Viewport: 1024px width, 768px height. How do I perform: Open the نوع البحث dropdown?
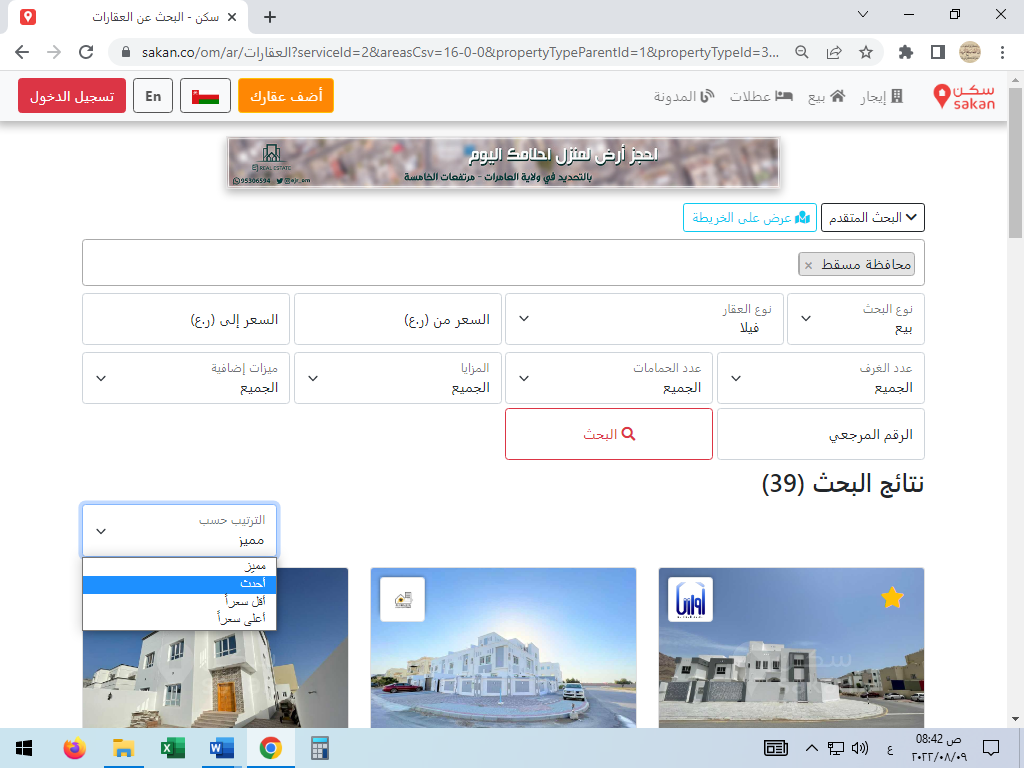[x=856, y=319]
